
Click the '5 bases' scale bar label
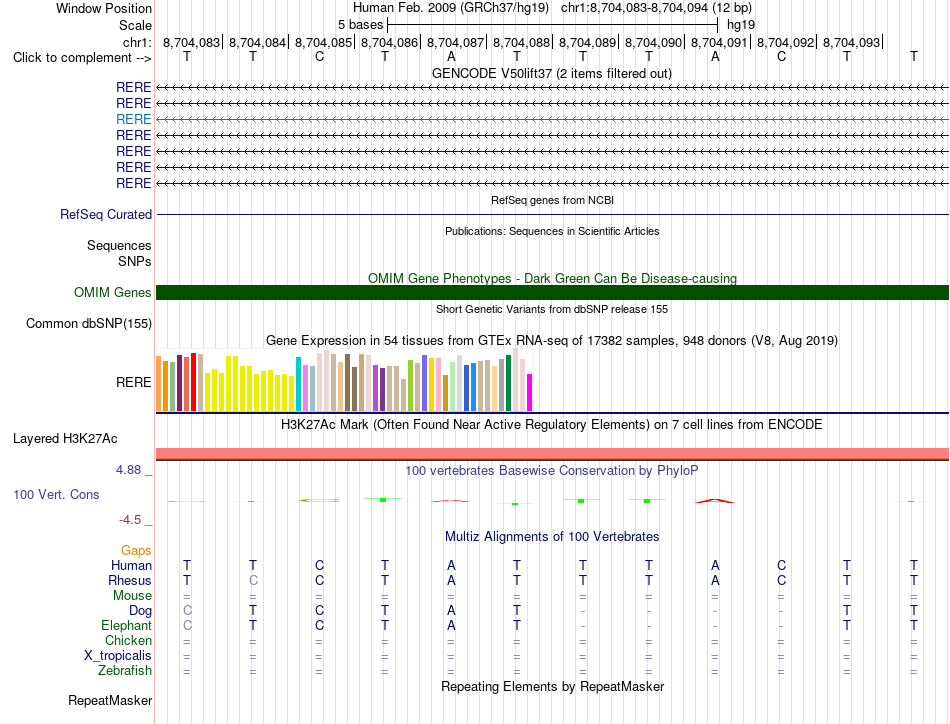pos(360,25)
